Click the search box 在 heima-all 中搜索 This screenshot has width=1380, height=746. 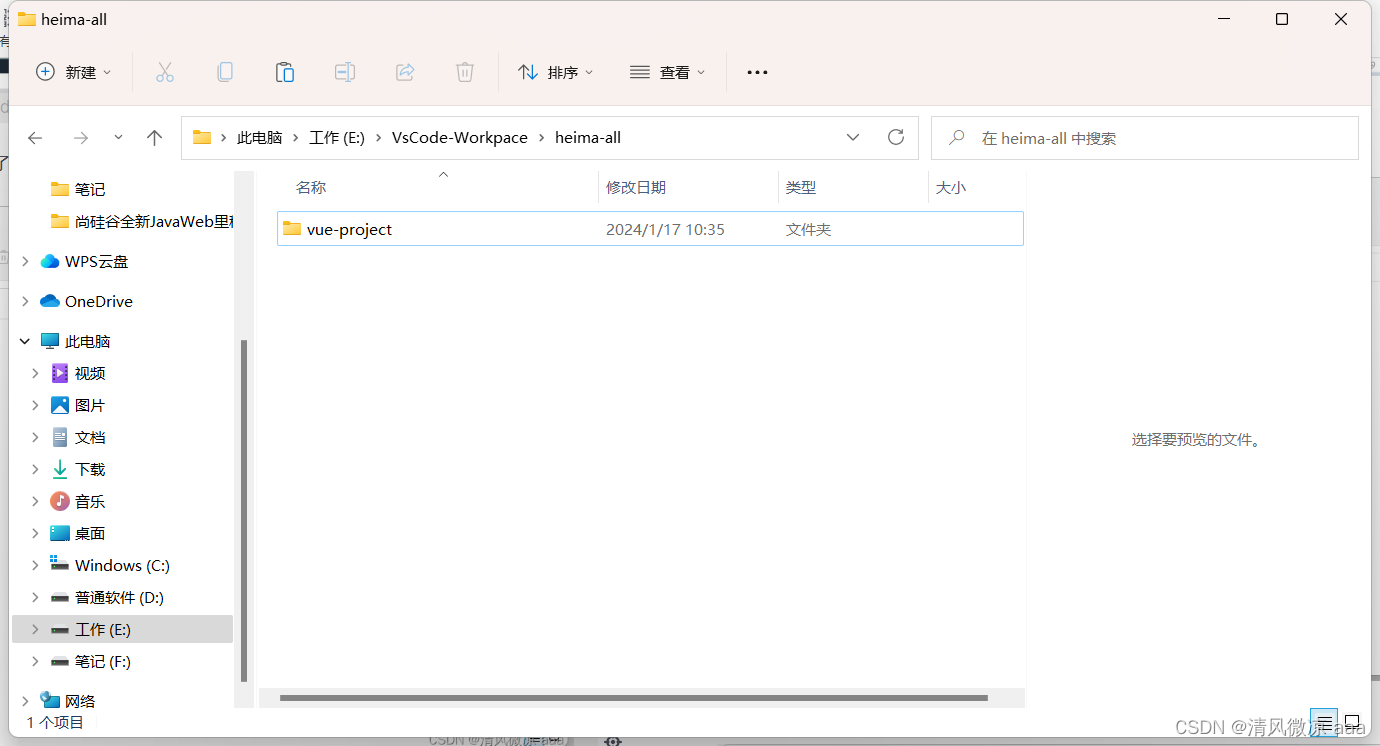tap(1144, 138)
